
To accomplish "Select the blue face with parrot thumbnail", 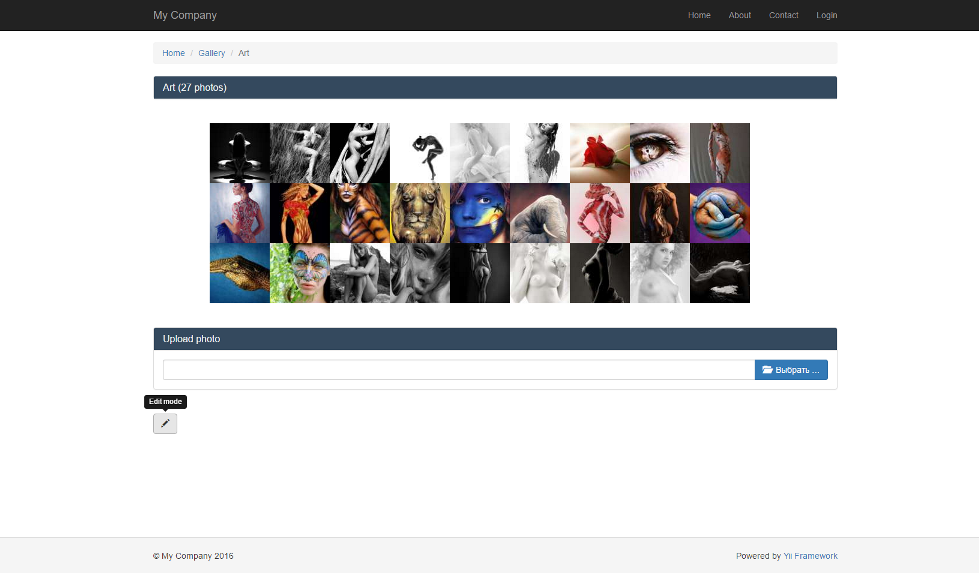I will [480, 213].
